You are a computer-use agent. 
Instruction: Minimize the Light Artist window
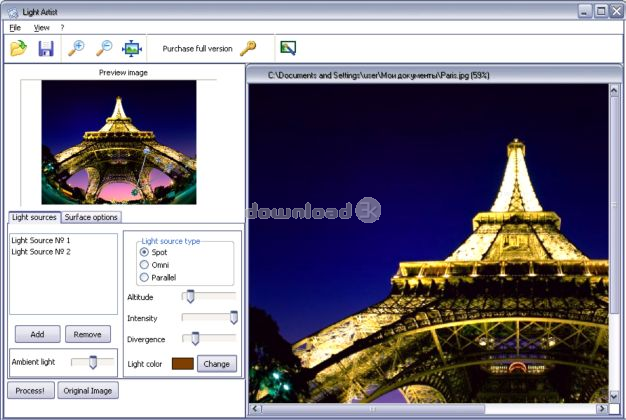point(584,11)
